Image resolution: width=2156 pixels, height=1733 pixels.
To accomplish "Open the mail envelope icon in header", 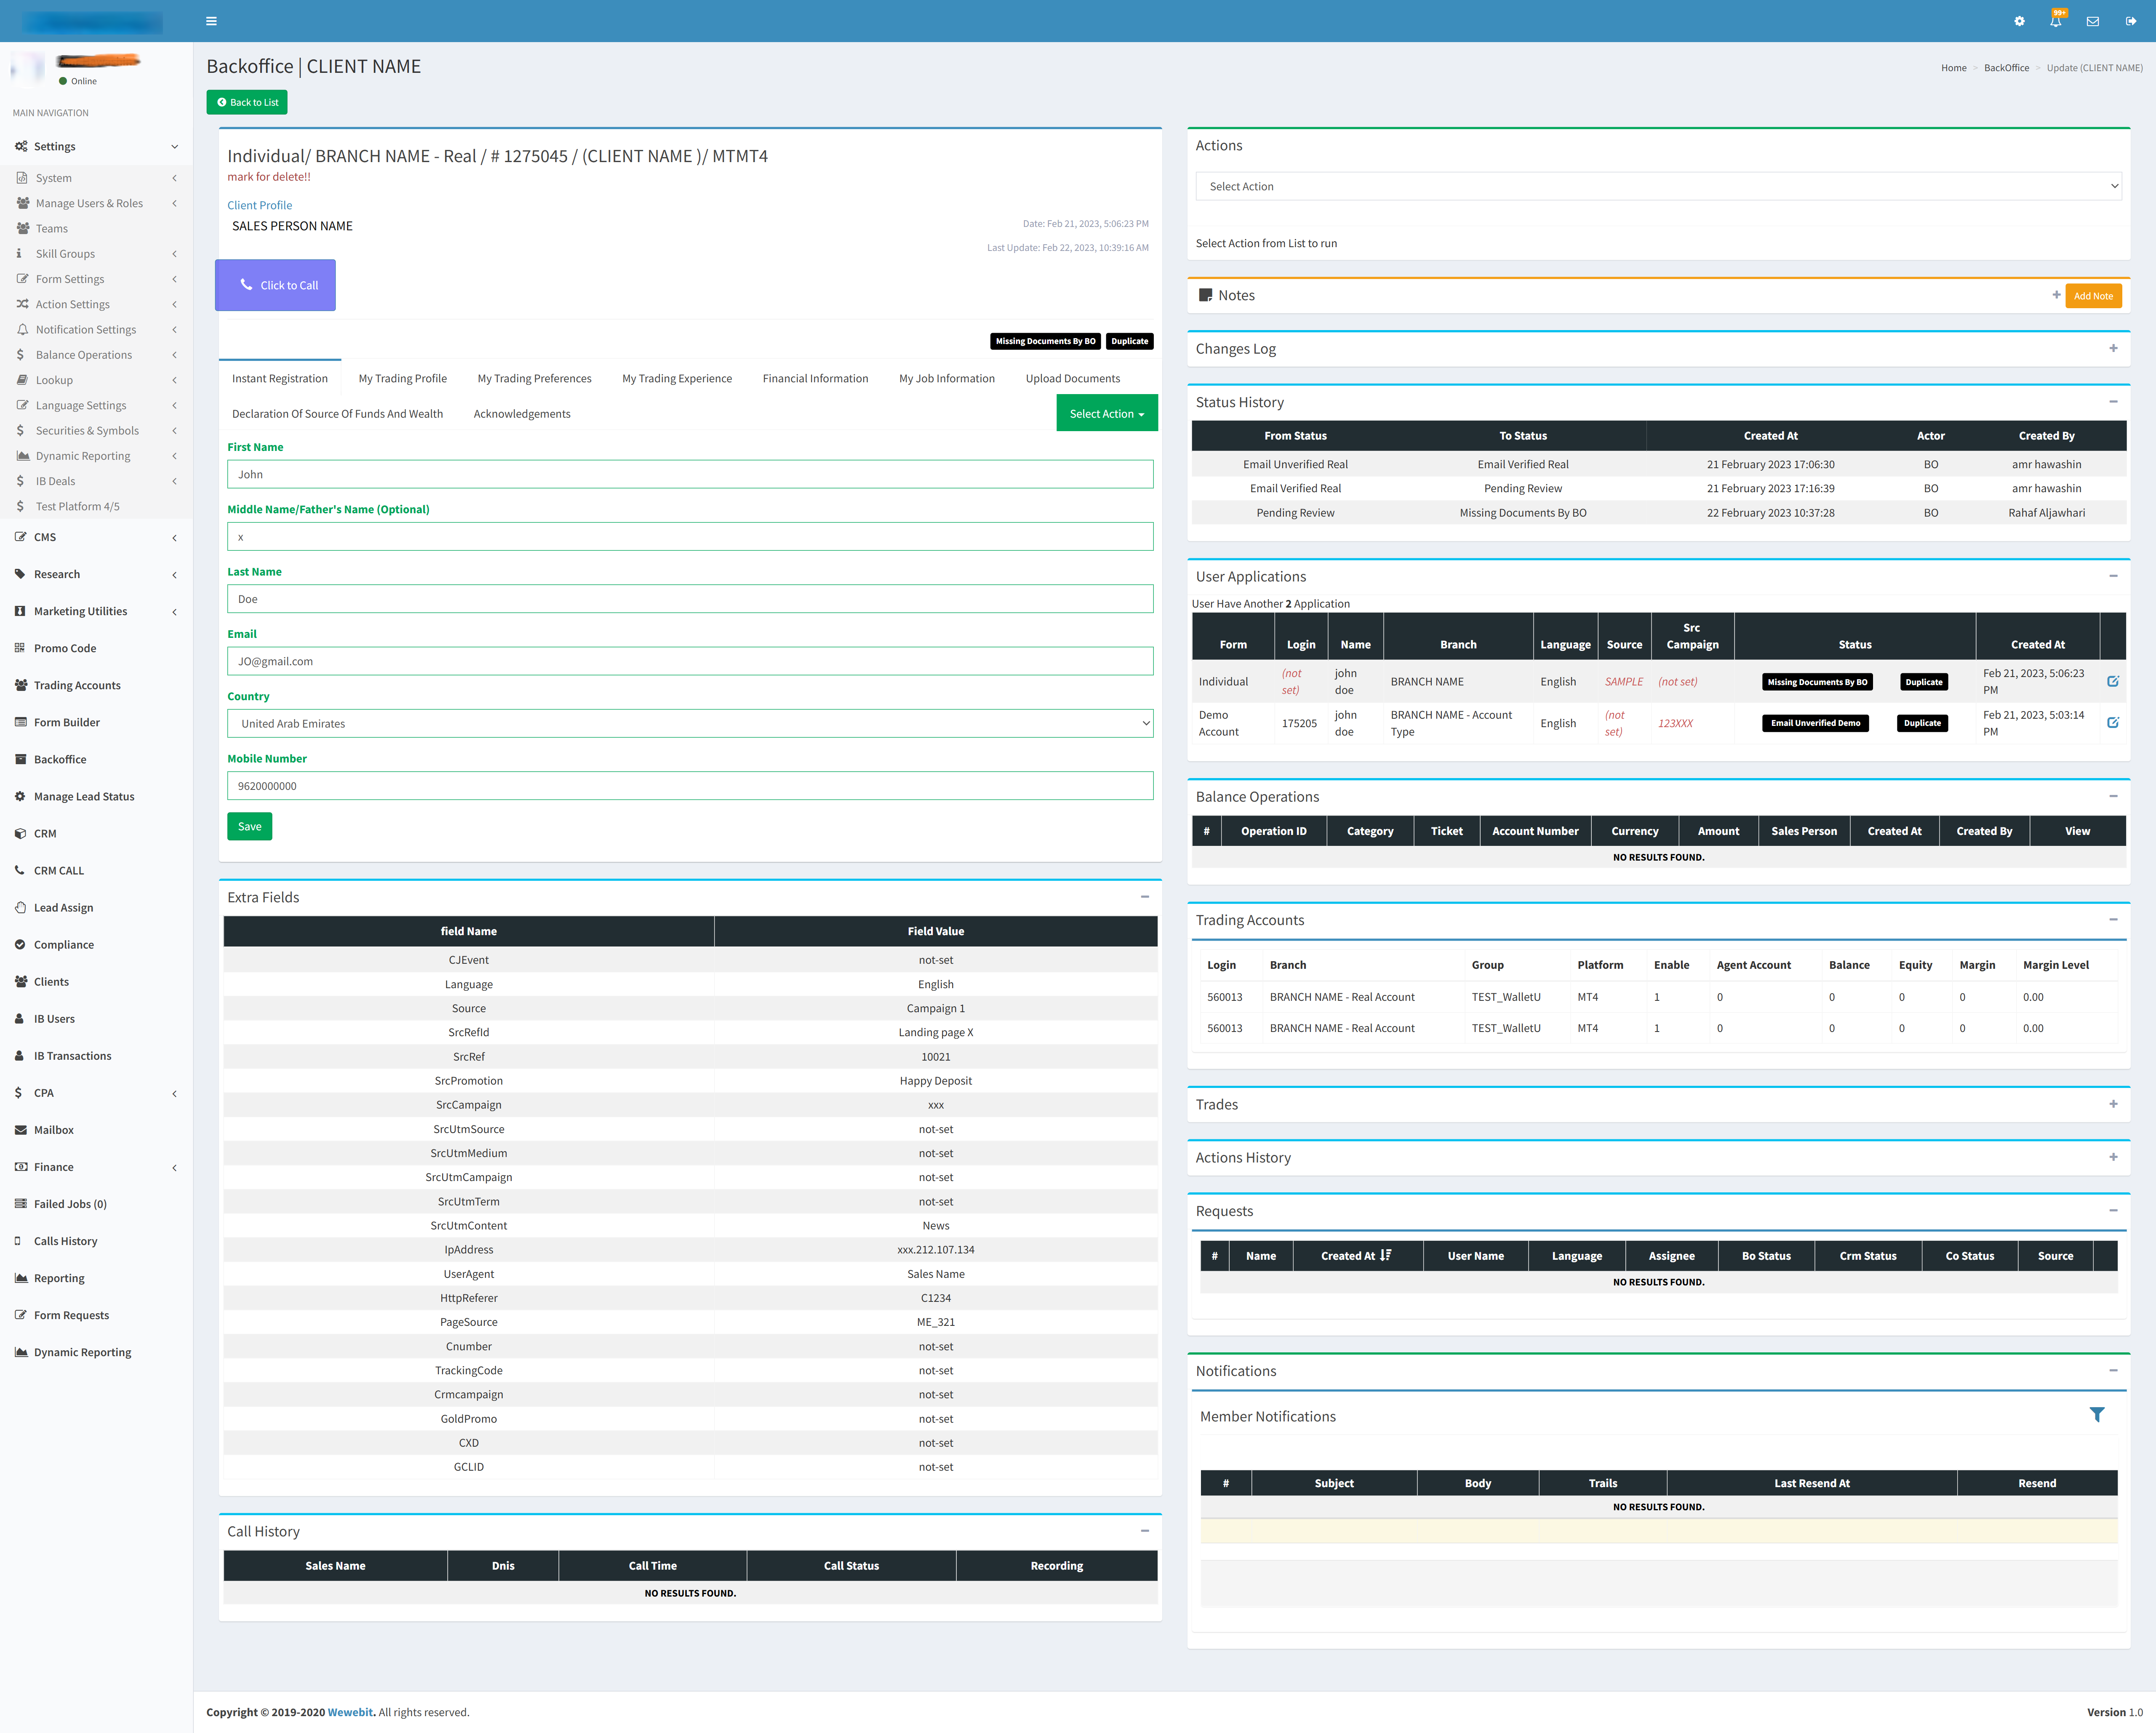I will [x=2092, y=21].
